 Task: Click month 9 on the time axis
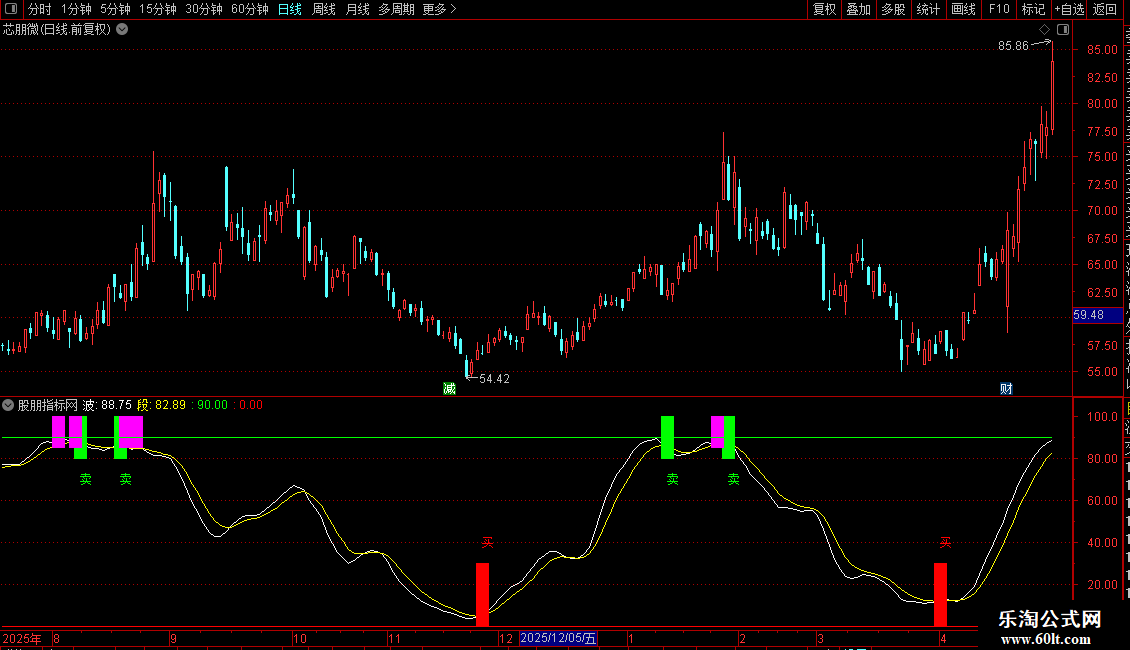pyautogui.click(x=174, y=638)
